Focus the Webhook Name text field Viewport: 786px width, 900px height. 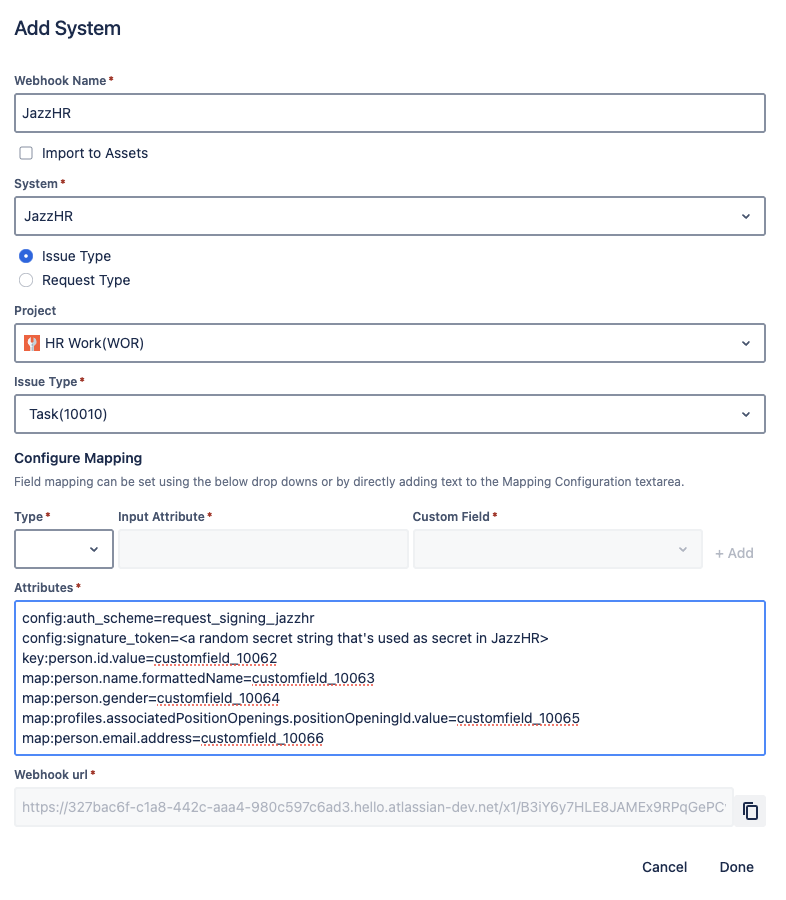point(390,113)
